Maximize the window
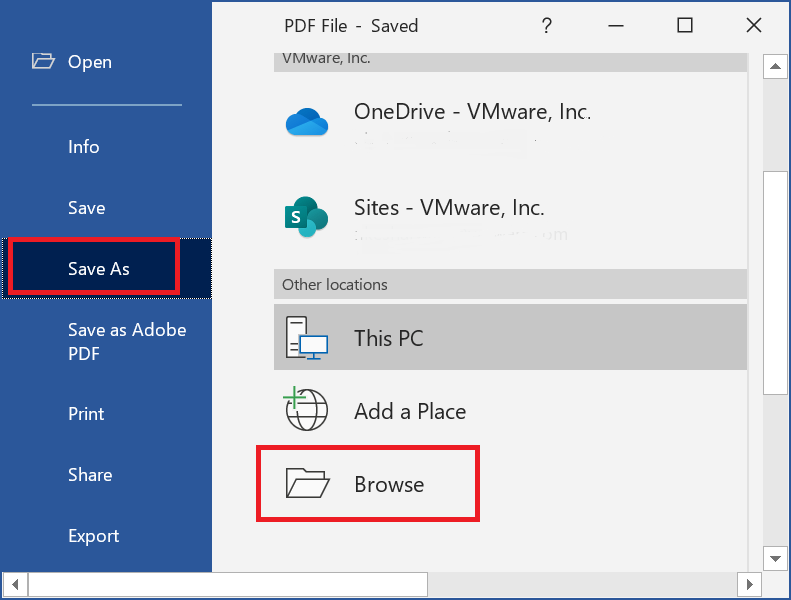This screenshot has height=600, width=791. coord(685,25)
